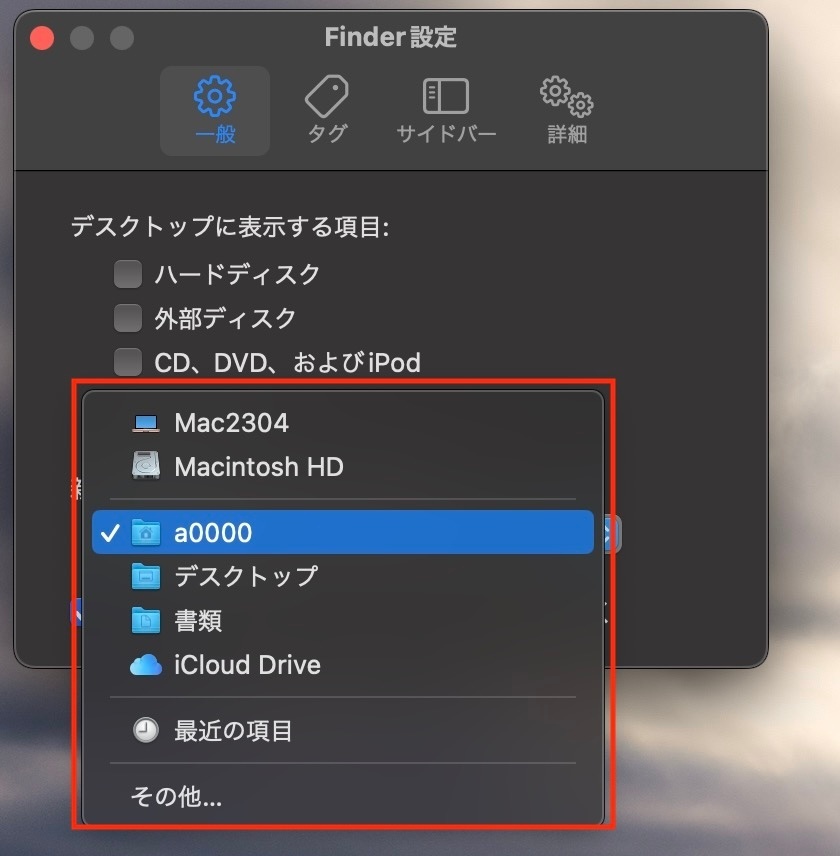Viewport: 840px width, 856px height.
Task: Select 最近の項目 in the popup menu
Action: pyautogui.click(x=343, y=730)
